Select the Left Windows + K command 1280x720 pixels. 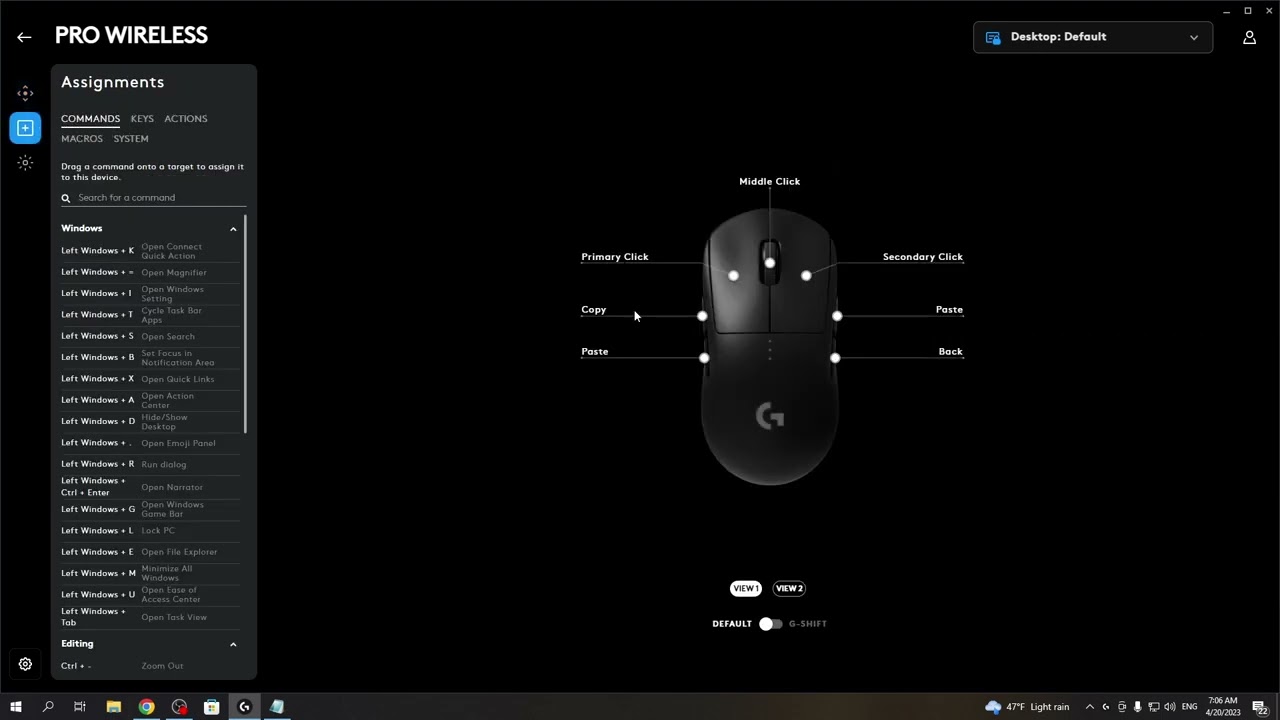150,251
